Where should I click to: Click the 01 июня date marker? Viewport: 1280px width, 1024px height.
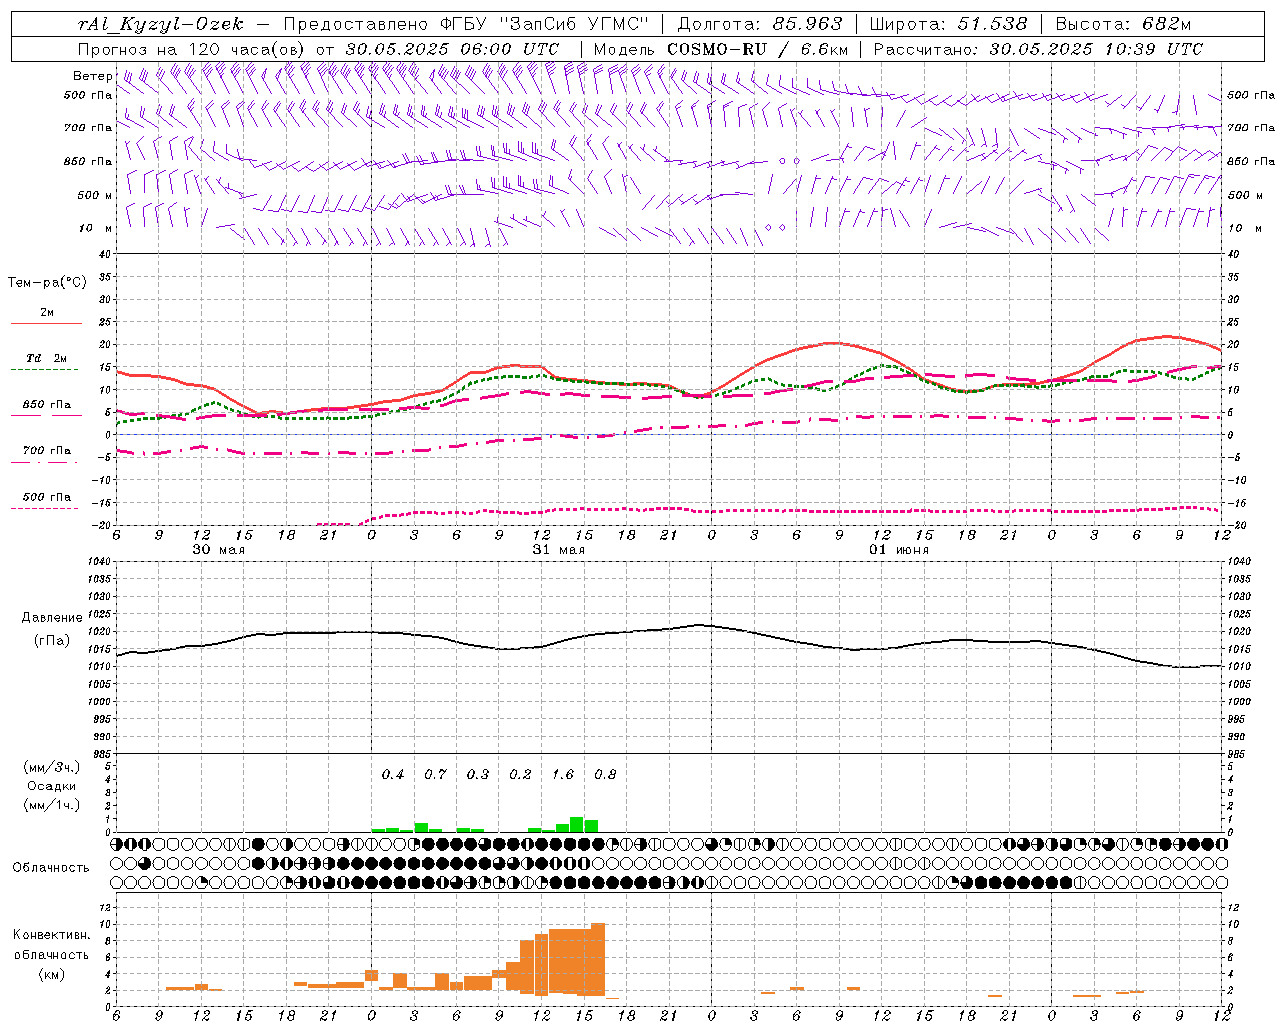click(898, 550)
